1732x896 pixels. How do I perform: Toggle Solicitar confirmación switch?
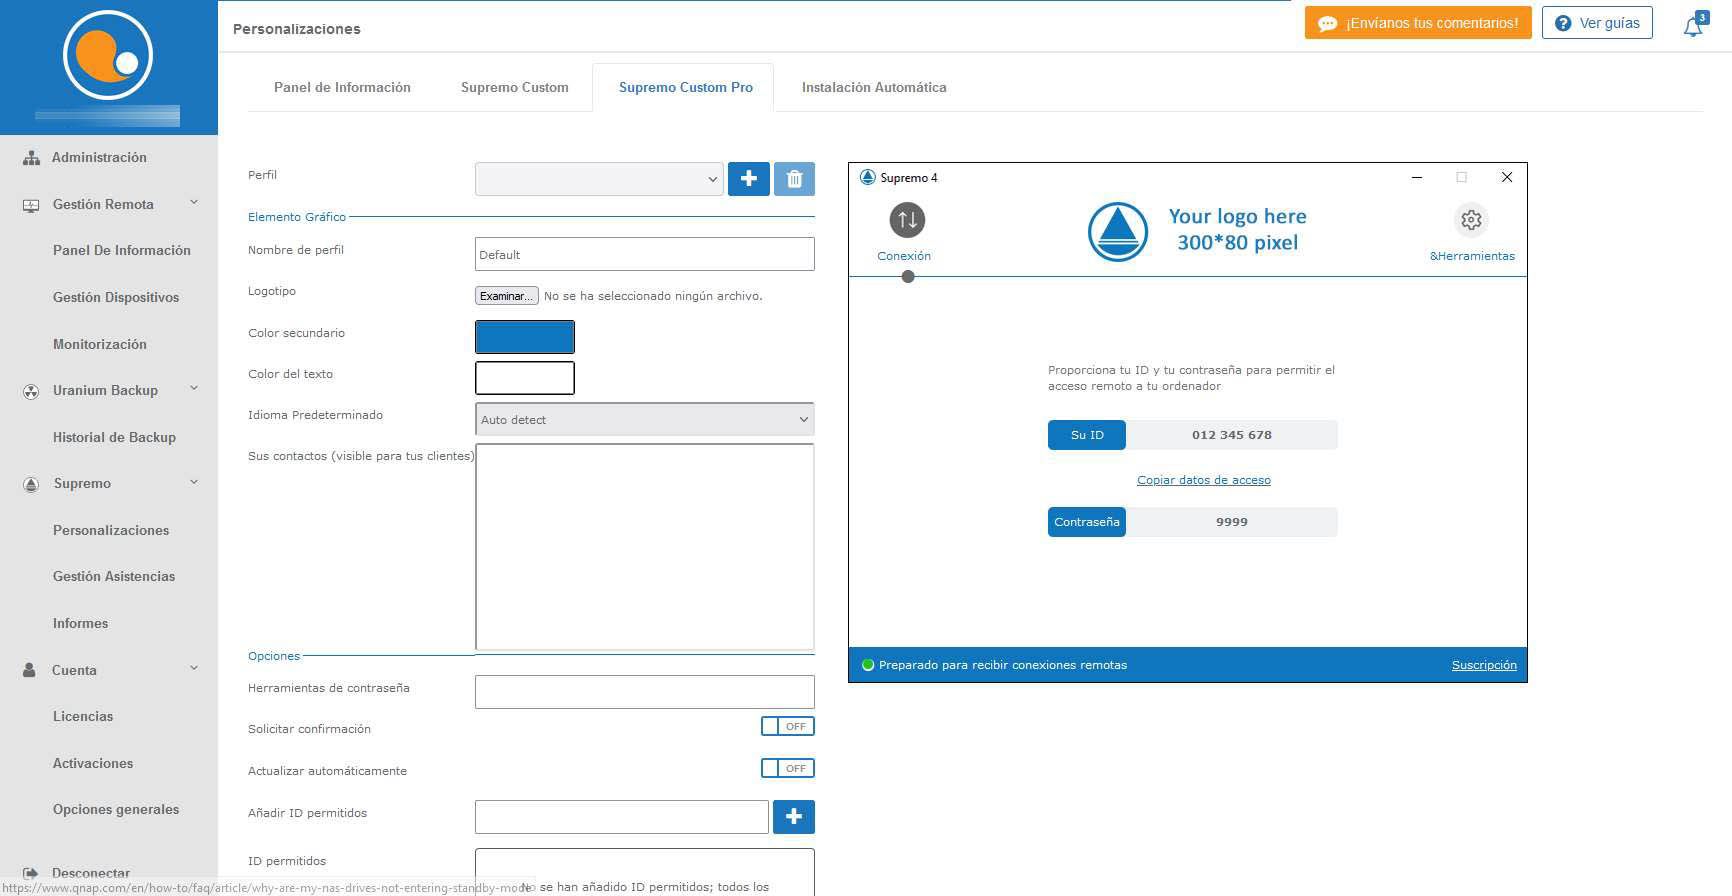[x=787, y=727]
